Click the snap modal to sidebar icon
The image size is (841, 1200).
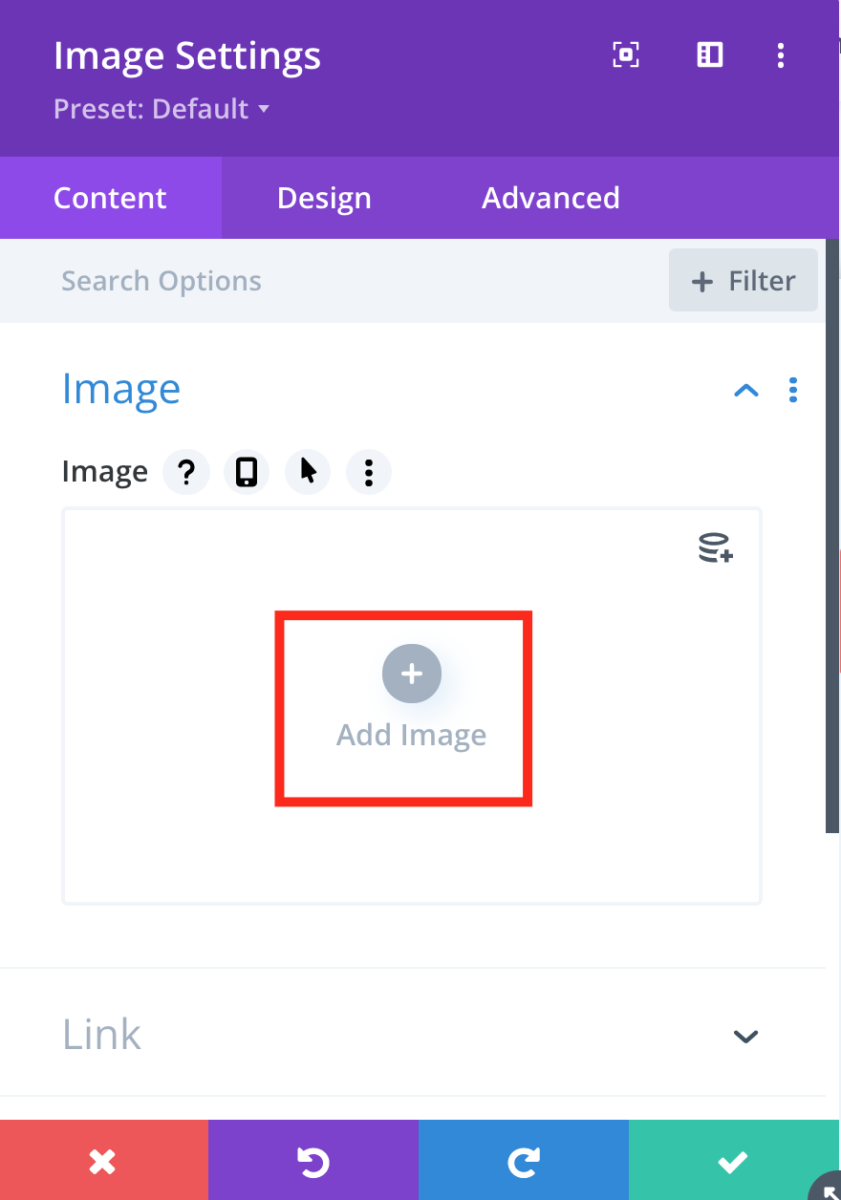click(709, 56)
